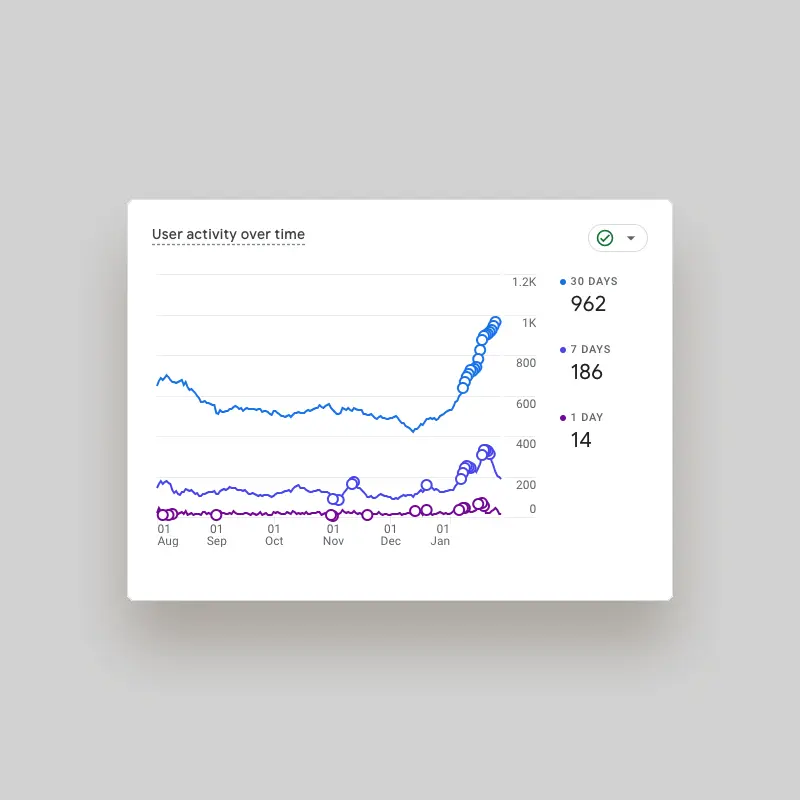Image resolution: width=800 pixels, height=800 pixels.
Task: Click the green checkmark status icon
Action: (x=605, y=238)
